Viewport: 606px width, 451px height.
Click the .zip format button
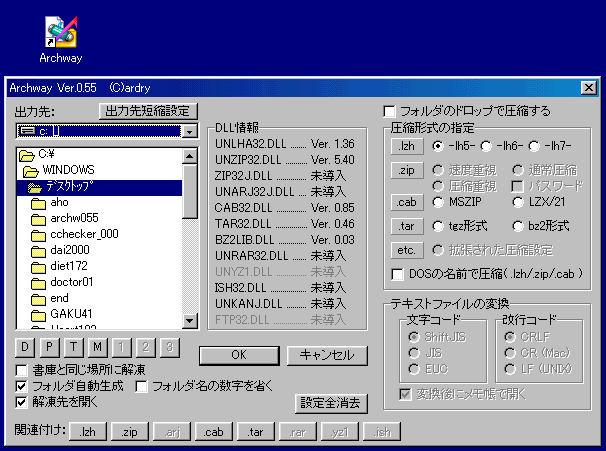coord(405,170)
